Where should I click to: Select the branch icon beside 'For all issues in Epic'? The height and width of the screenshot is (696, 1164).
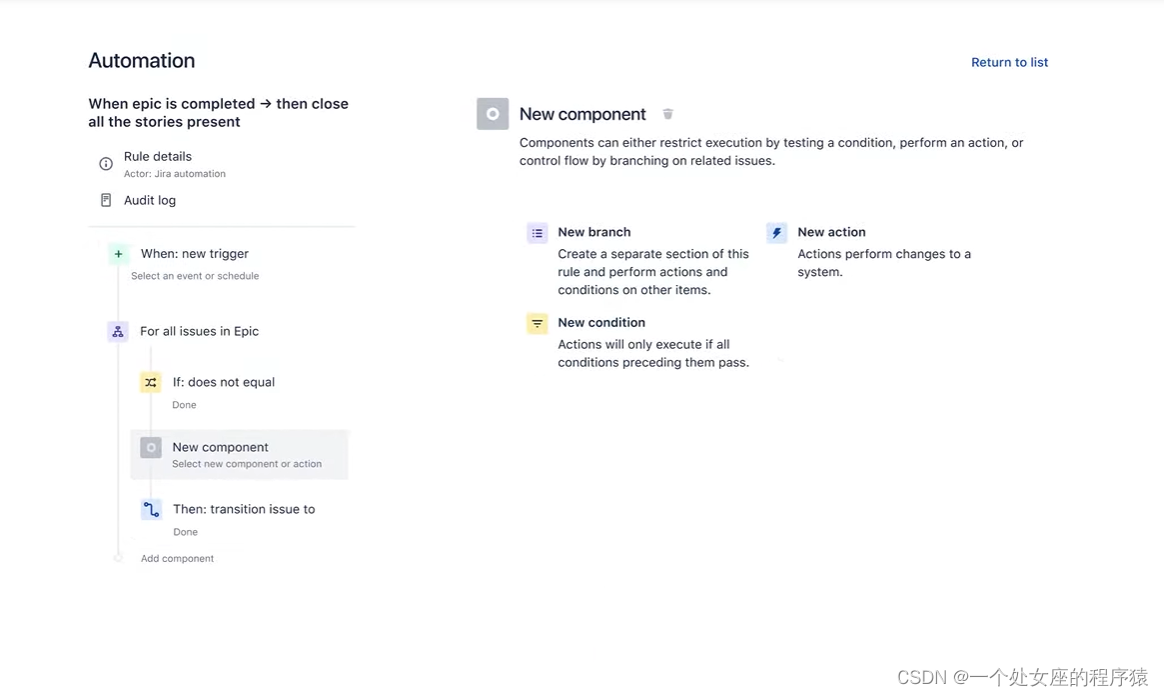point(118,331)
